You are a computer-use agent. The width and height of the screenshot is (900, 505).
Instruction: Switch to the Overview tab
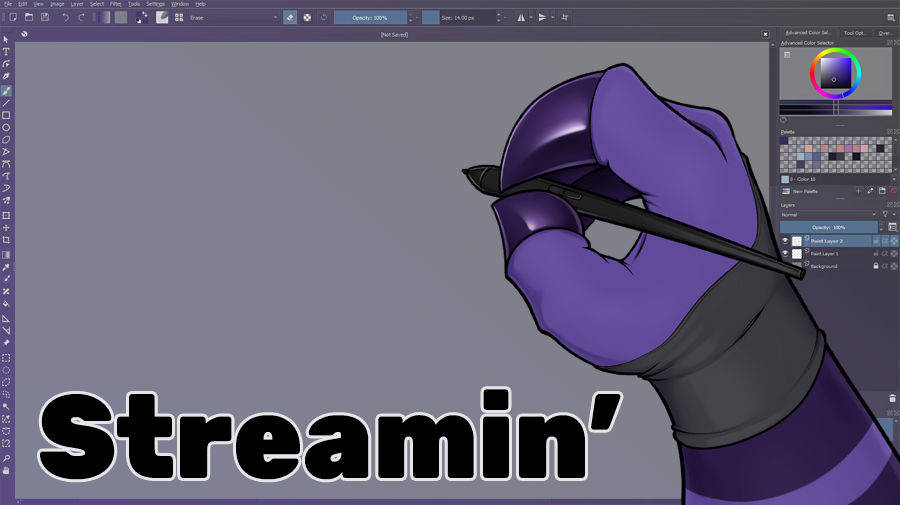(885, 33)
